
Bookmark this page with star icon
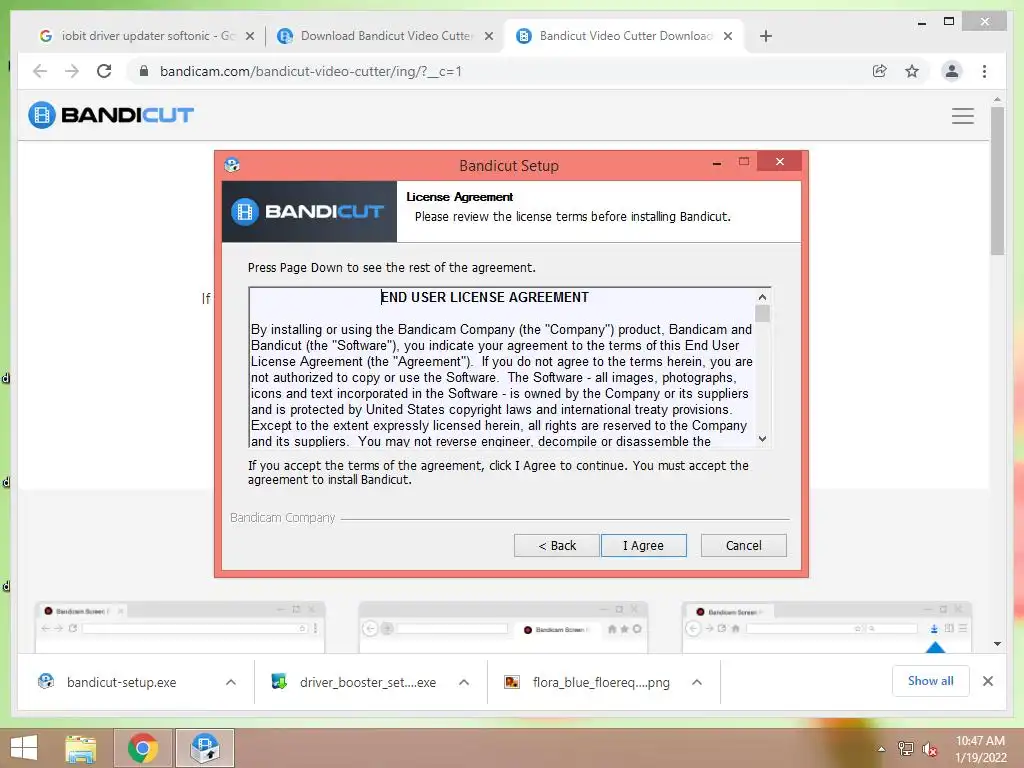pos(912,71)
